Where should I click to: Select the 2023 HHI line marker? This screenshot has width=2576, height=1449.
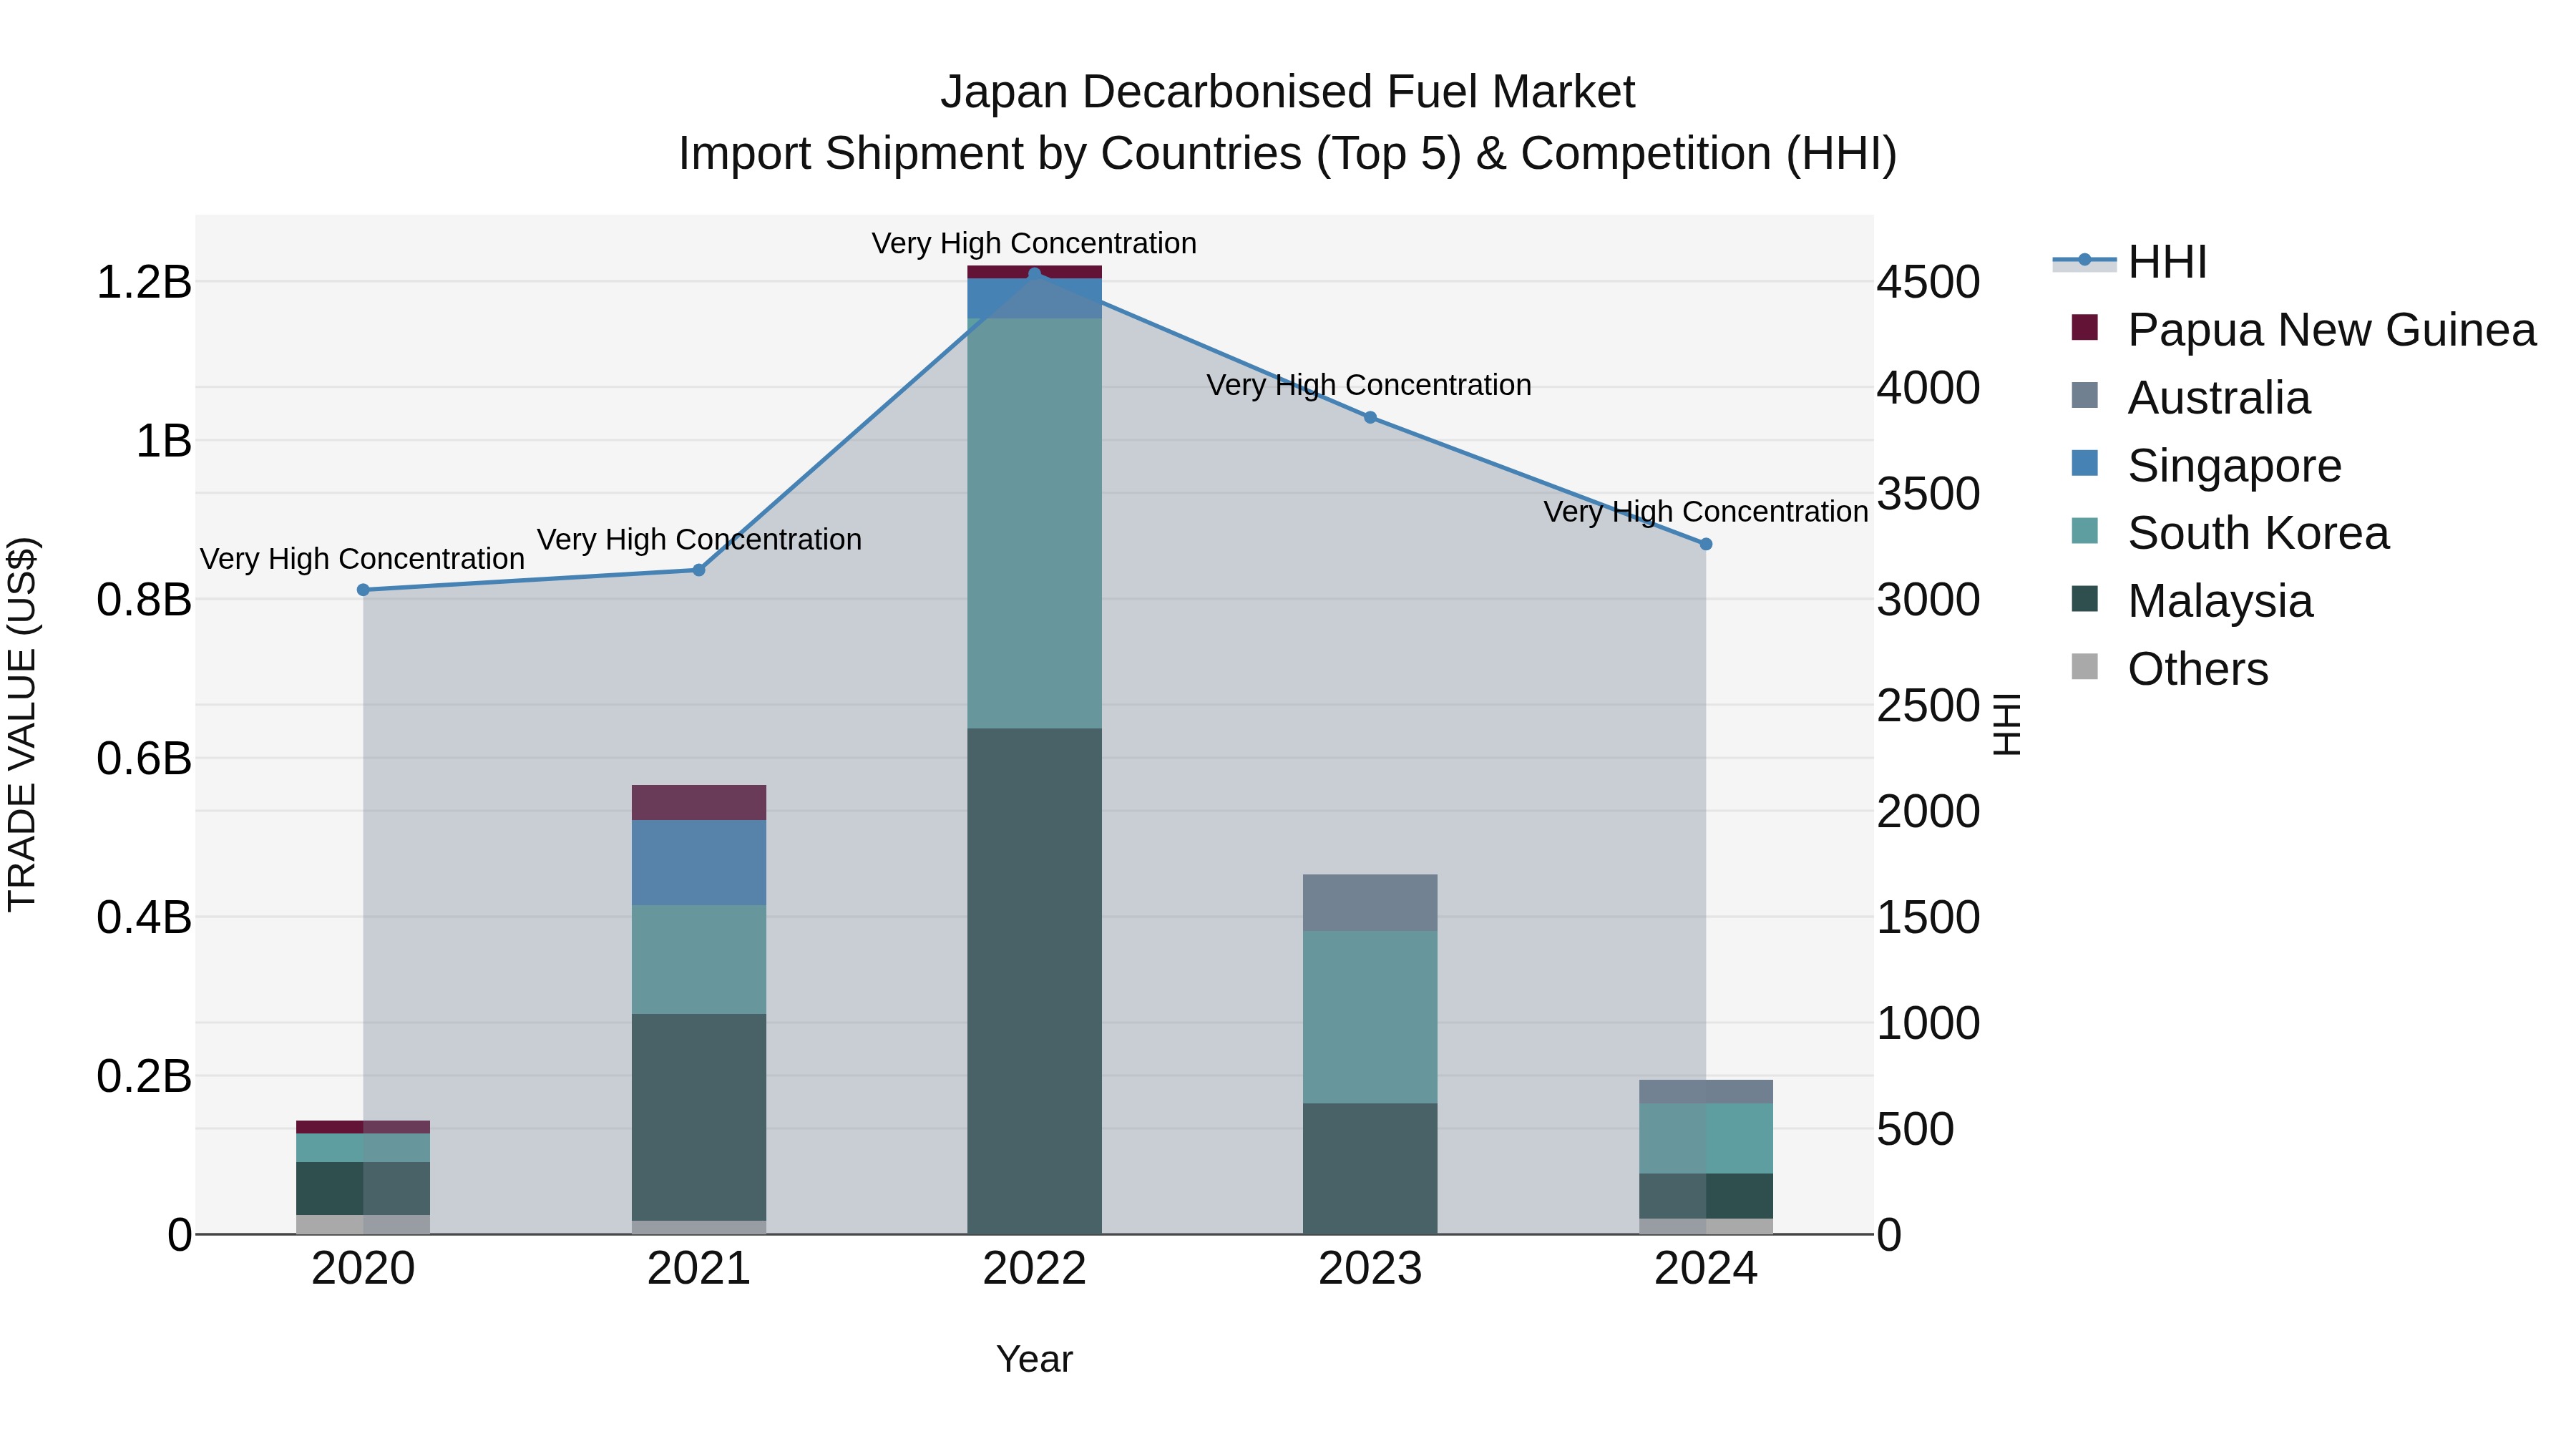click(x=1370, y=417)
